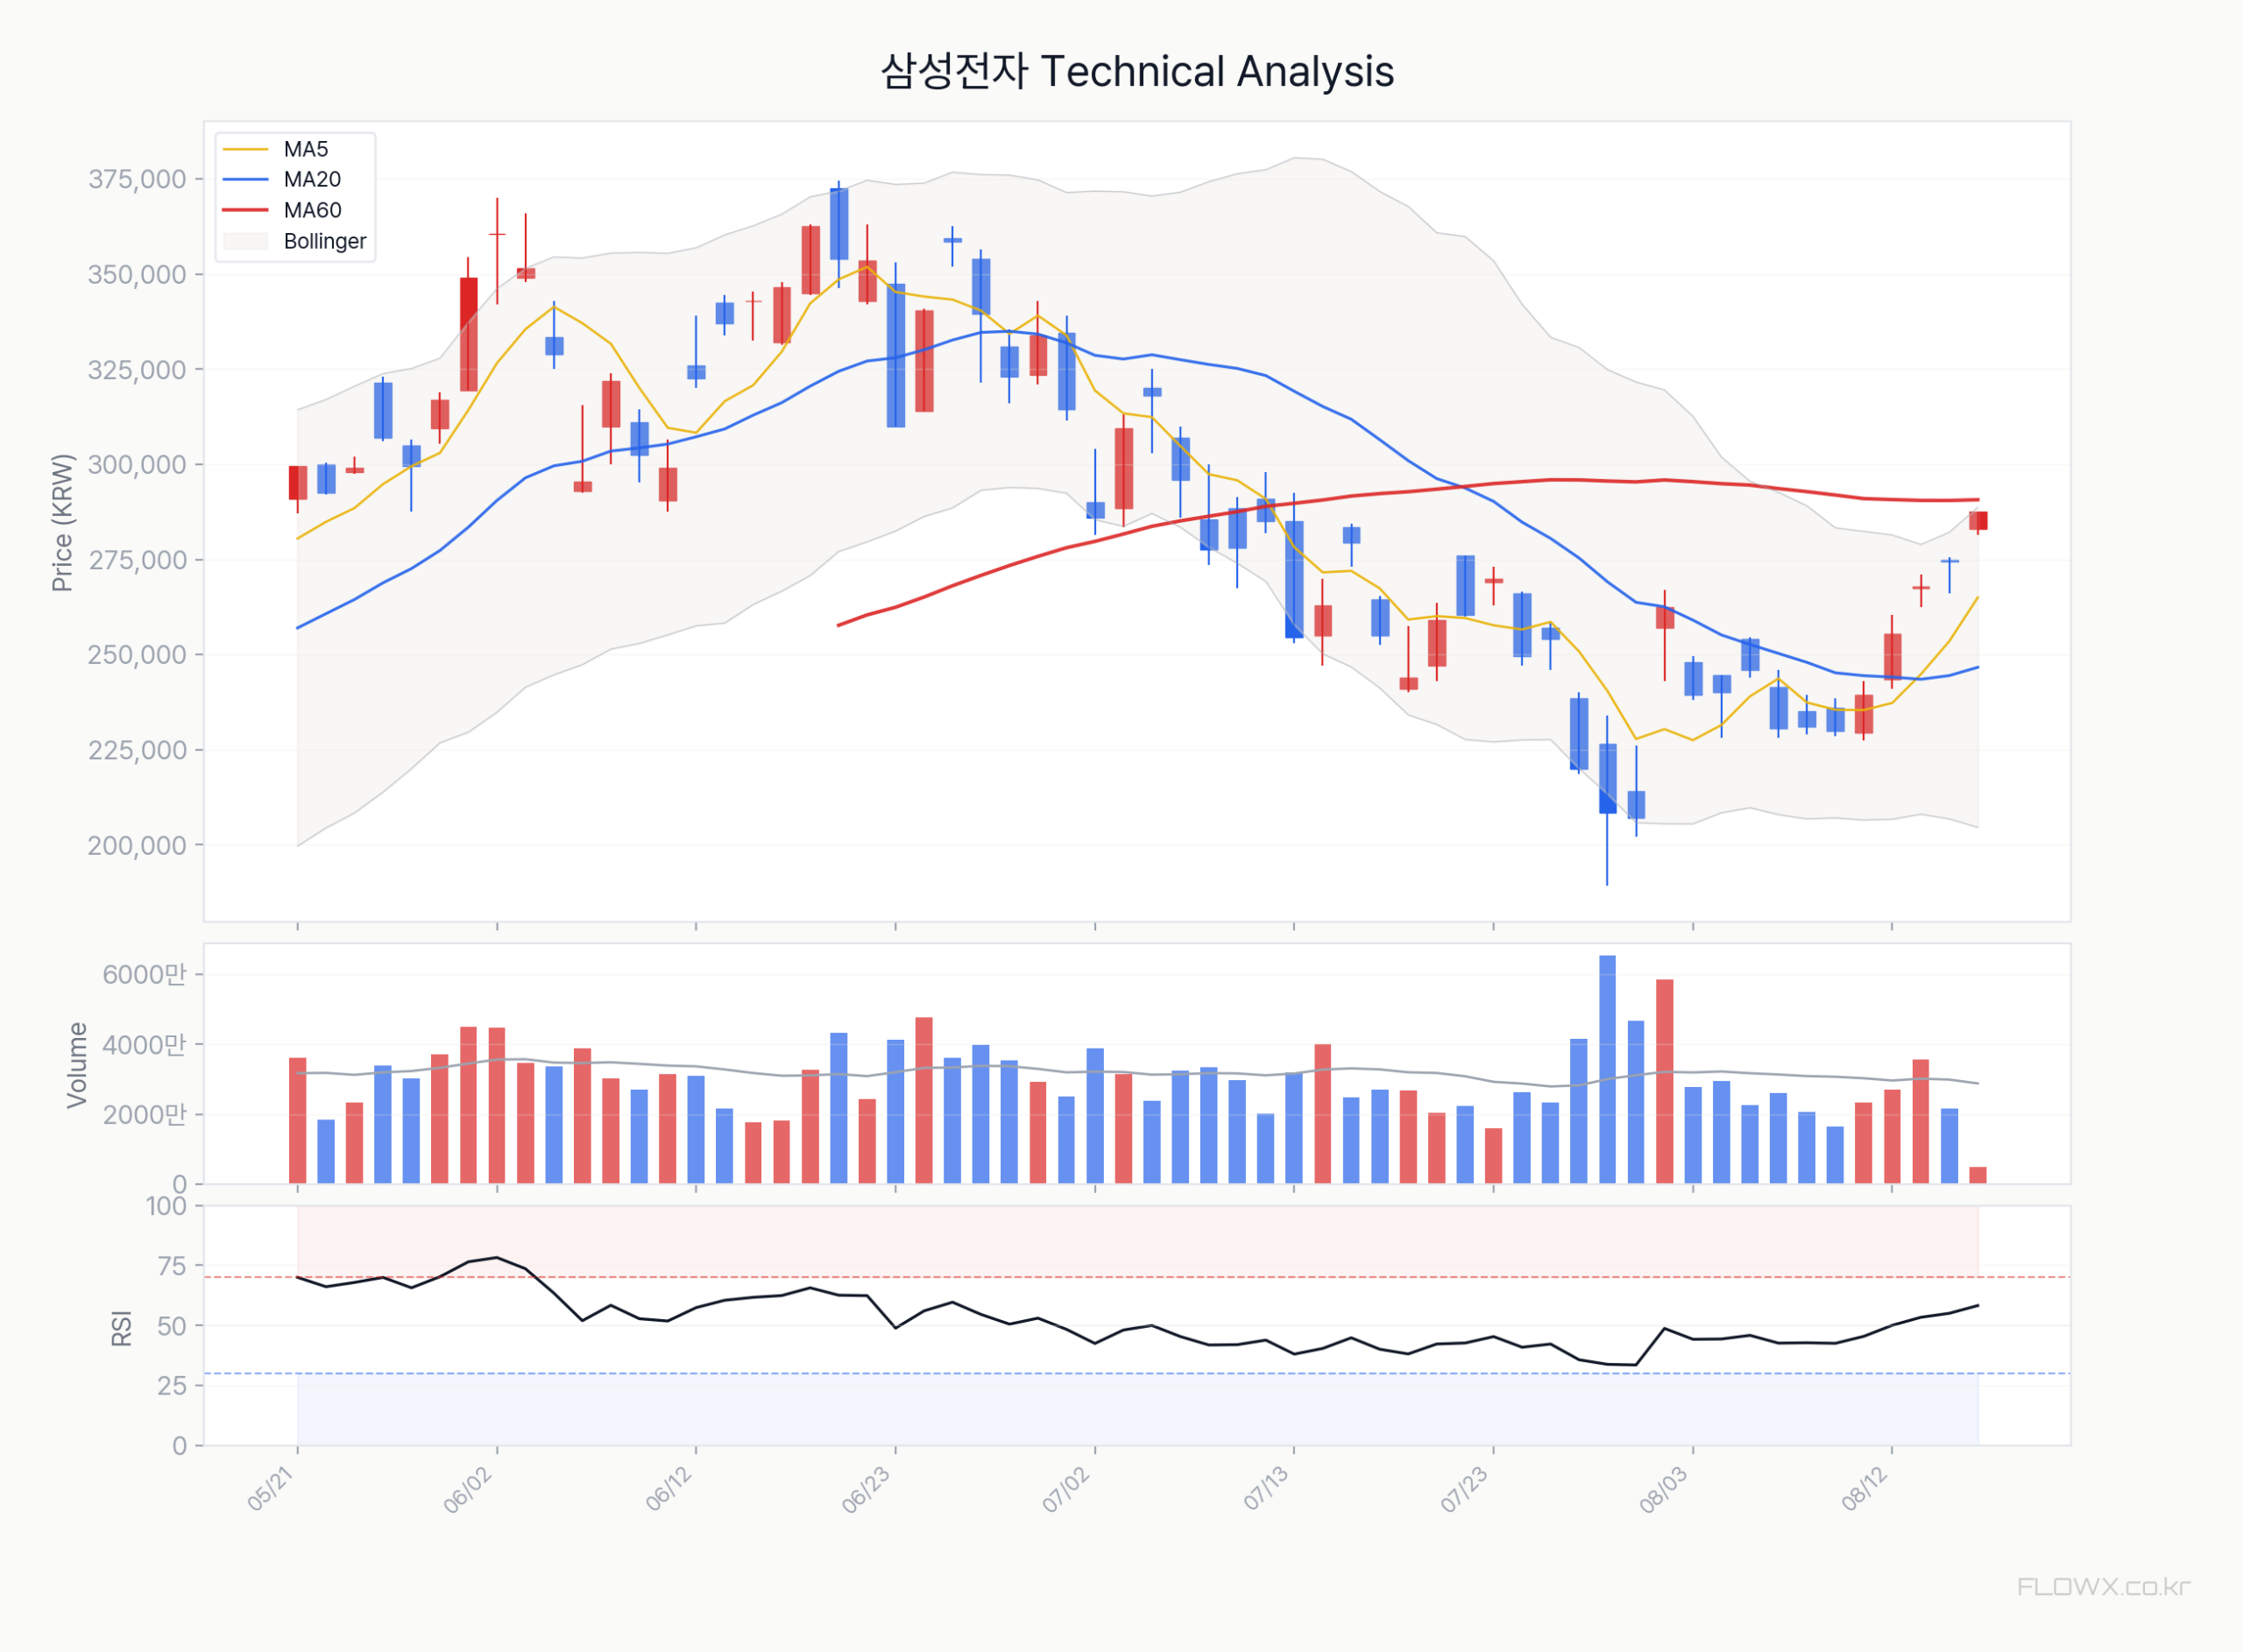
Task: Click the '4000만' volume axis label
Action: (x=145, y=1045)
